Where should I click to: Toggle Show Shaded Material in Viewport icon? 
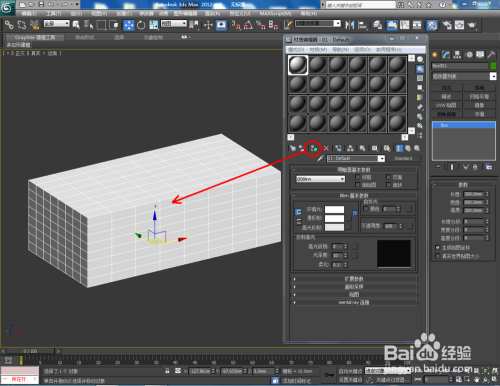point(387,148)
